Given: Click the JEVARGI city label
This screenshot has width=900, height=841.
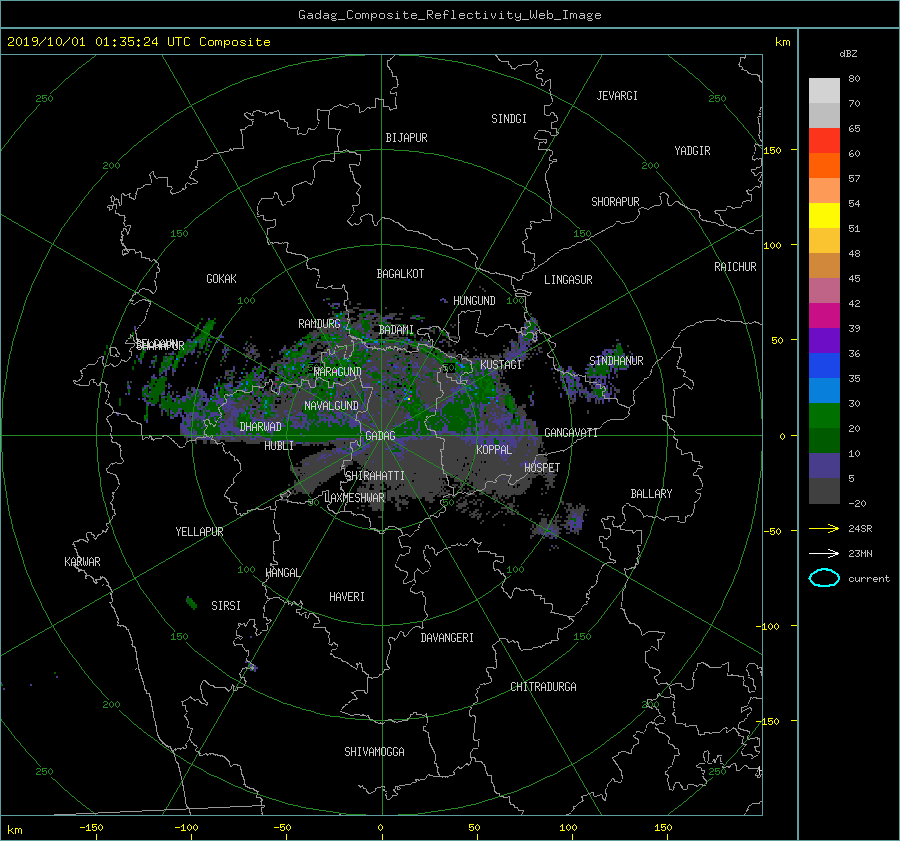Looking at the screenshot, I should pyautogui.click(x=617, y=96).
